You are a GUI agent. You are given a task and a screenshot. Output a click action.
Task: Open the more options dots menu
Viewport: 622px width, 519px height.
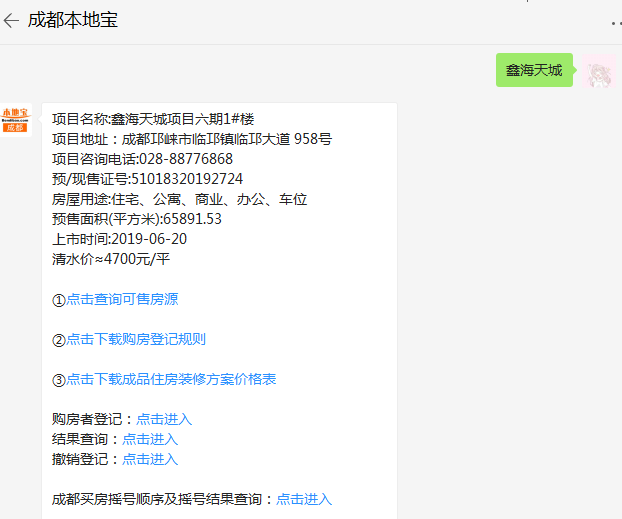click(x=616, y=23)
